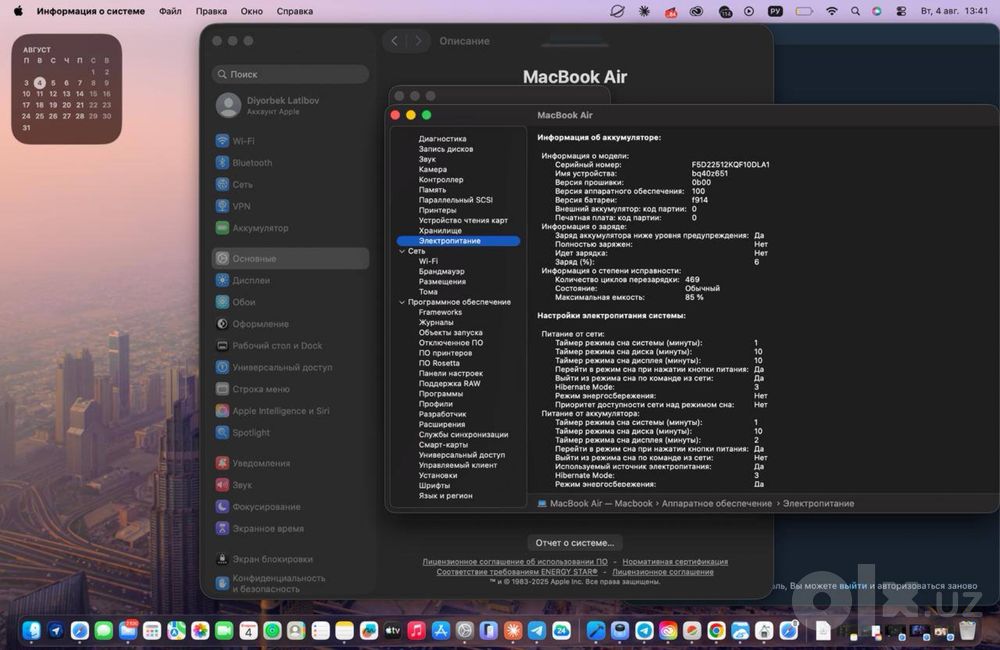
Task: Select Брандмауэр under Сеть in tree
Action: coord(441,272)
